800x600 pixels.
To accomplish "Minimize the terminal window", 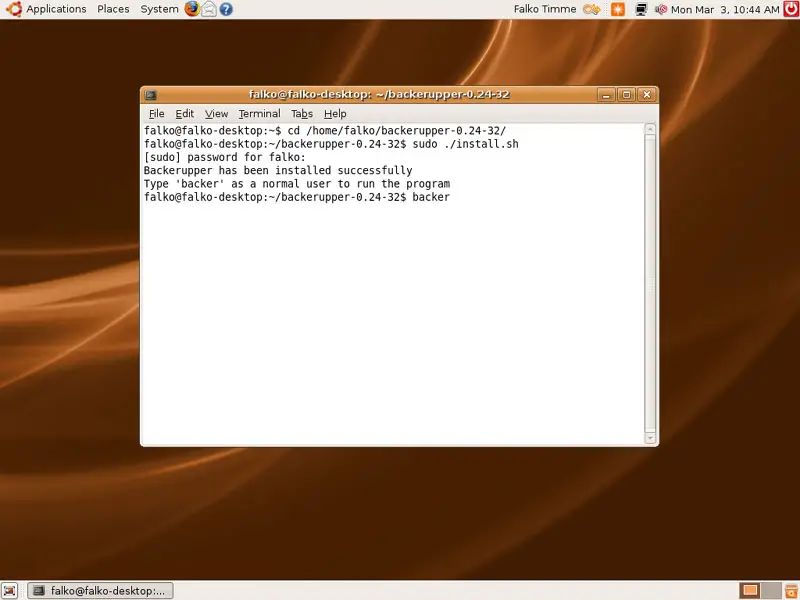I will [606, 95].
